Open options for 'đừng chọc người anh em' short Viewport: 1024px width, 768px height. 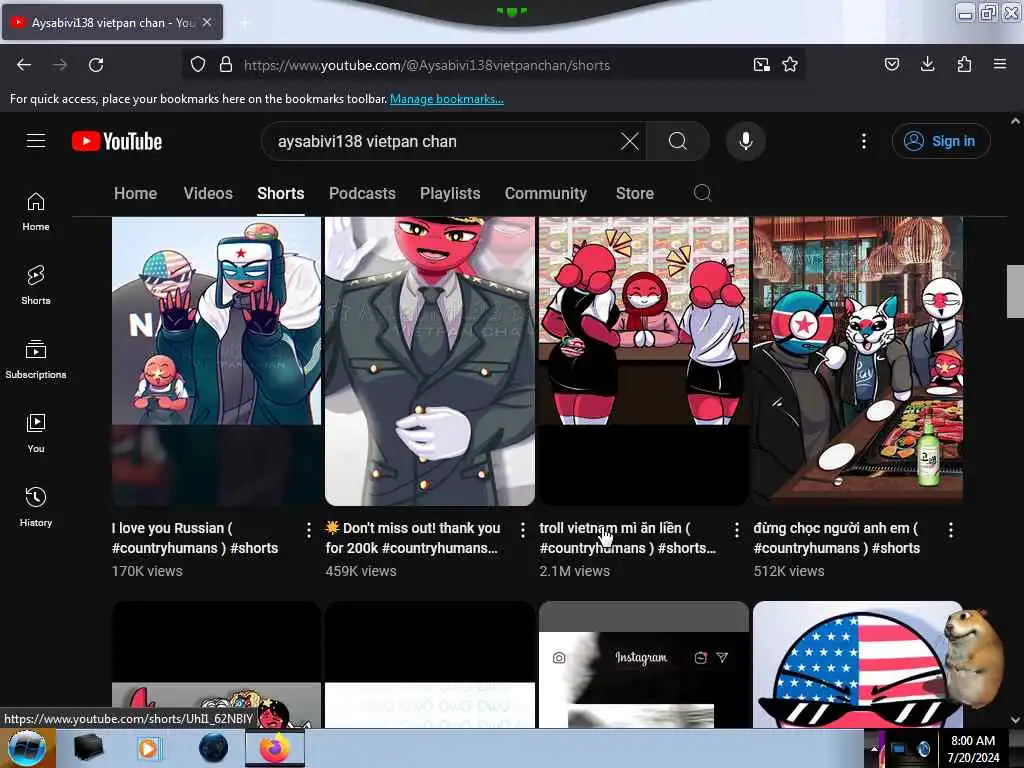point(951,530)
